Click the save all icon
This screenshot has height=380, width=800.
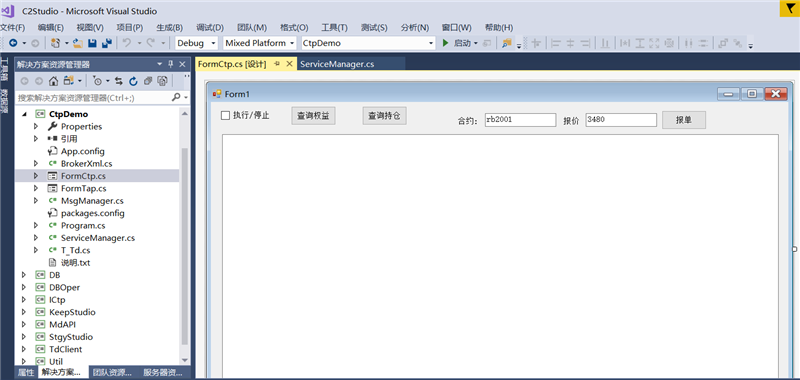click(x=107, y=43)
